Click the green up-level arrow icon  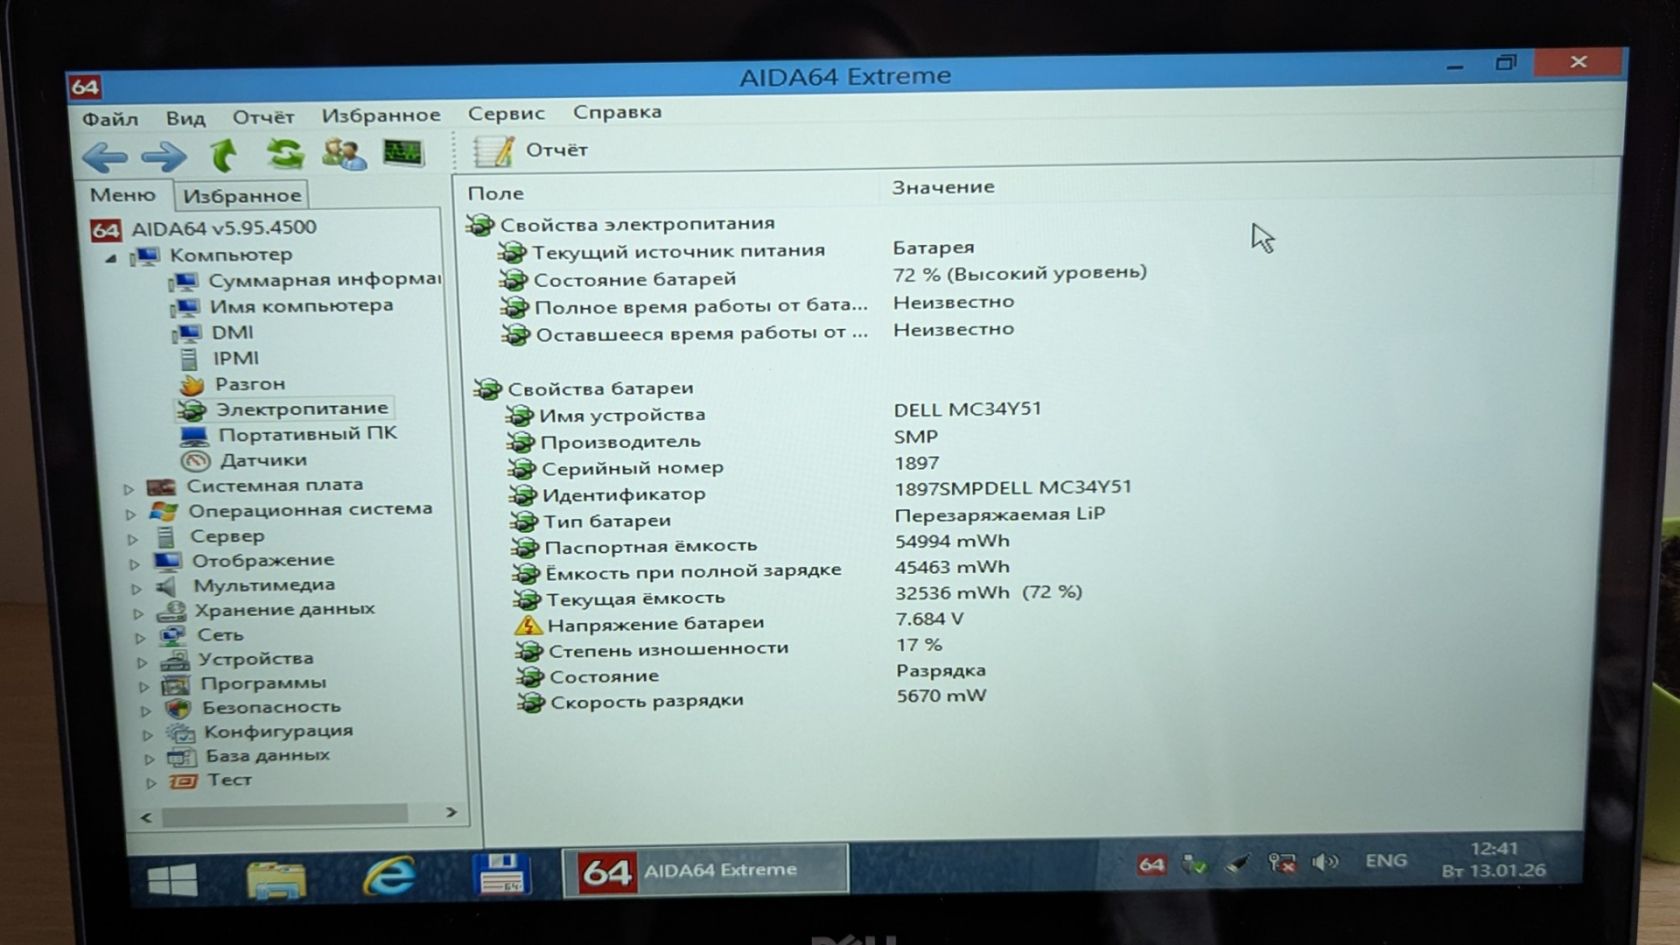225,155
